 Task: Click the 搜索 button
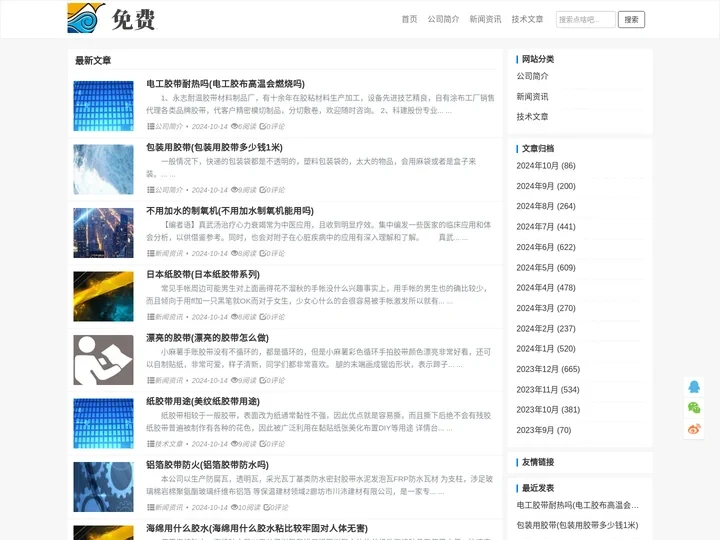pyautogui.click(x=631, y=19)
